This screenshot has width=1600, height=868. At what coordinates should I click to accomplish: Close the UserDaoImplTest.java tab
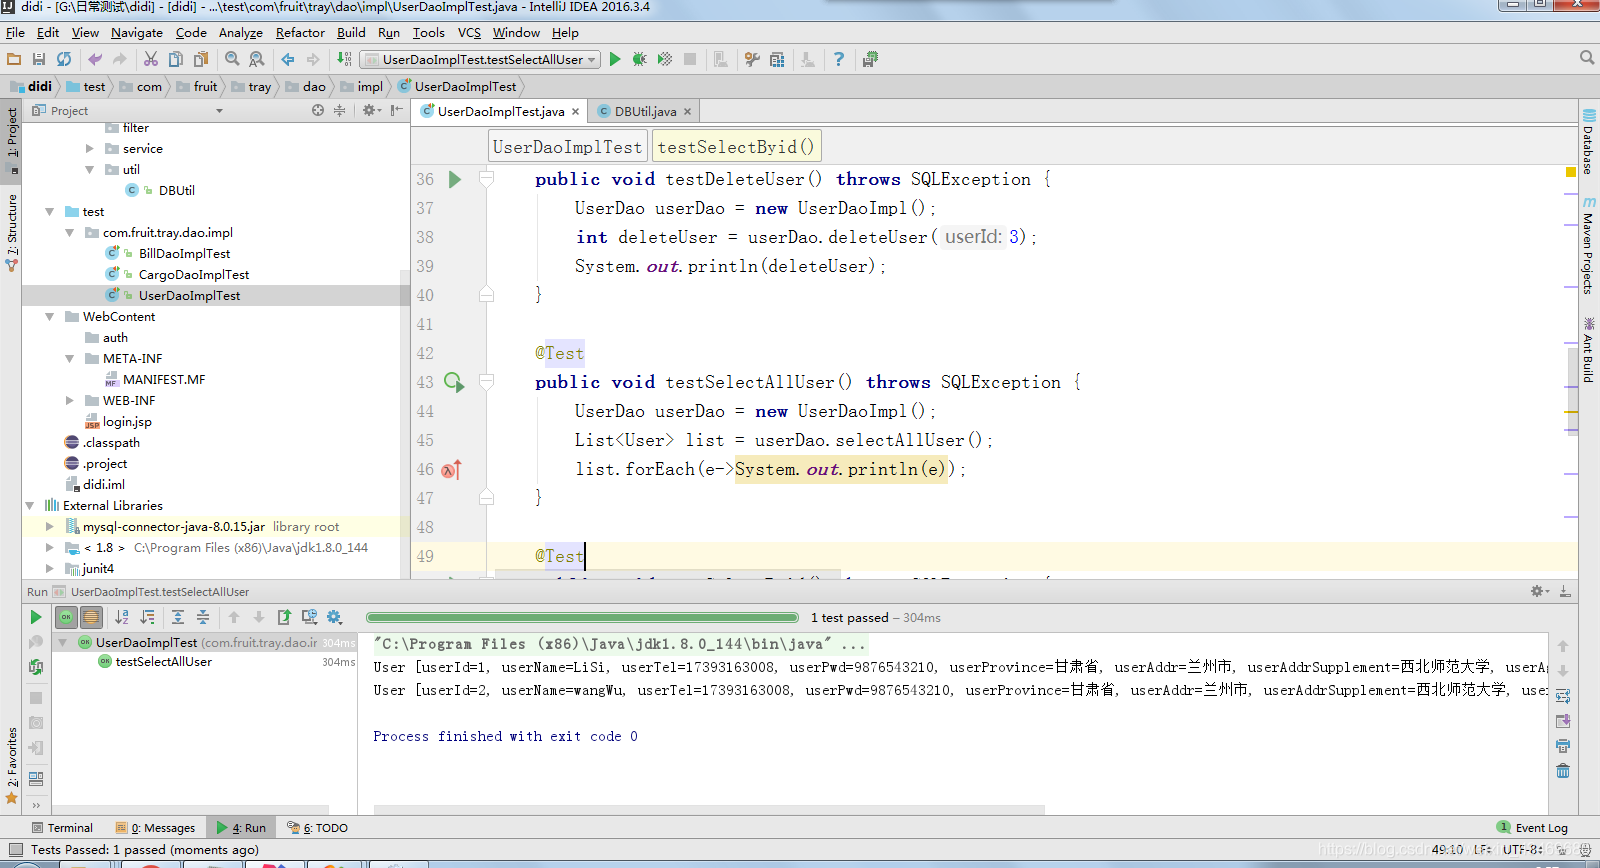575,111
